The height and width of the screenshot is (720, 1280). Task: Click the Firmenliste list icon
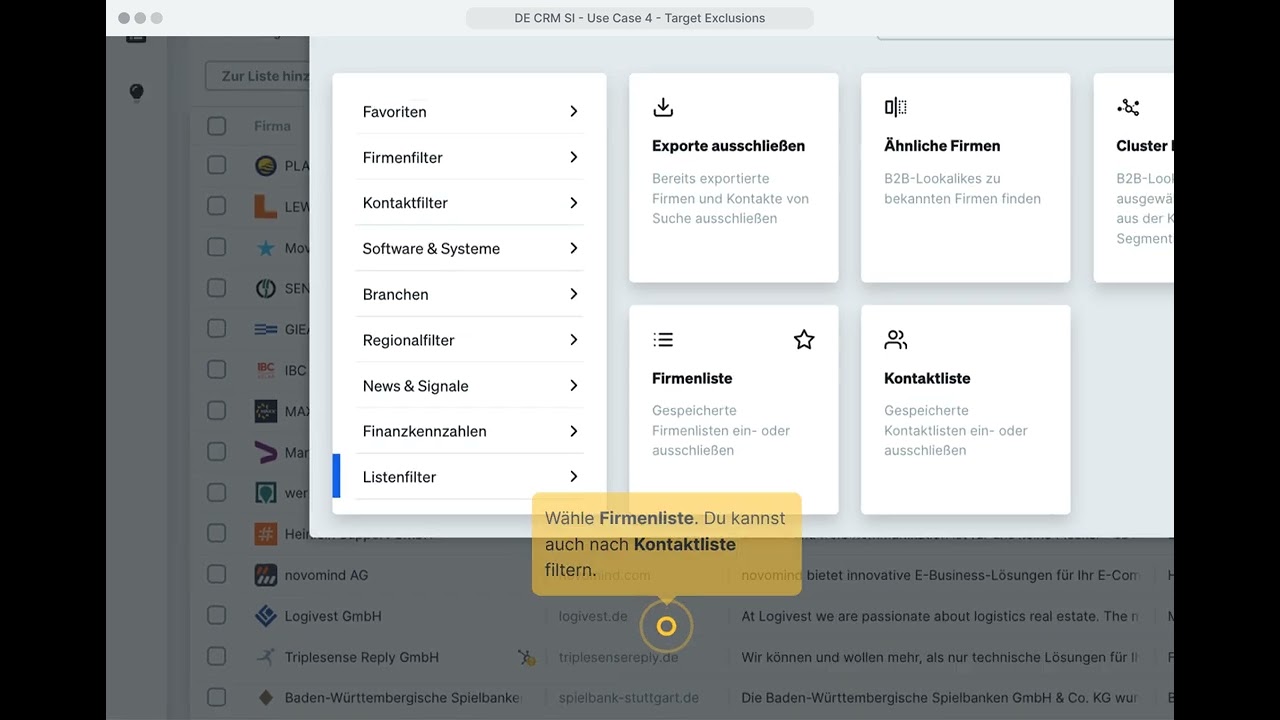(663, 340)
